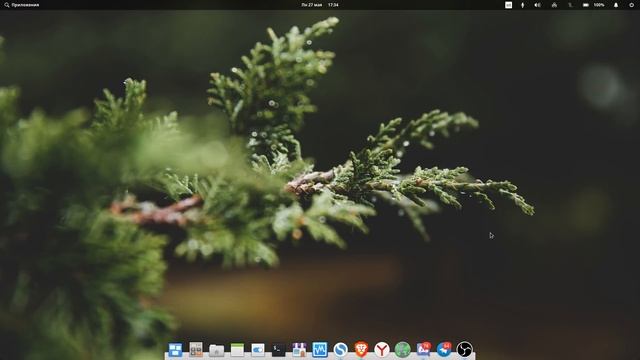
Task: Launch OBS Studio from the dock
Action: coord(464,350)
